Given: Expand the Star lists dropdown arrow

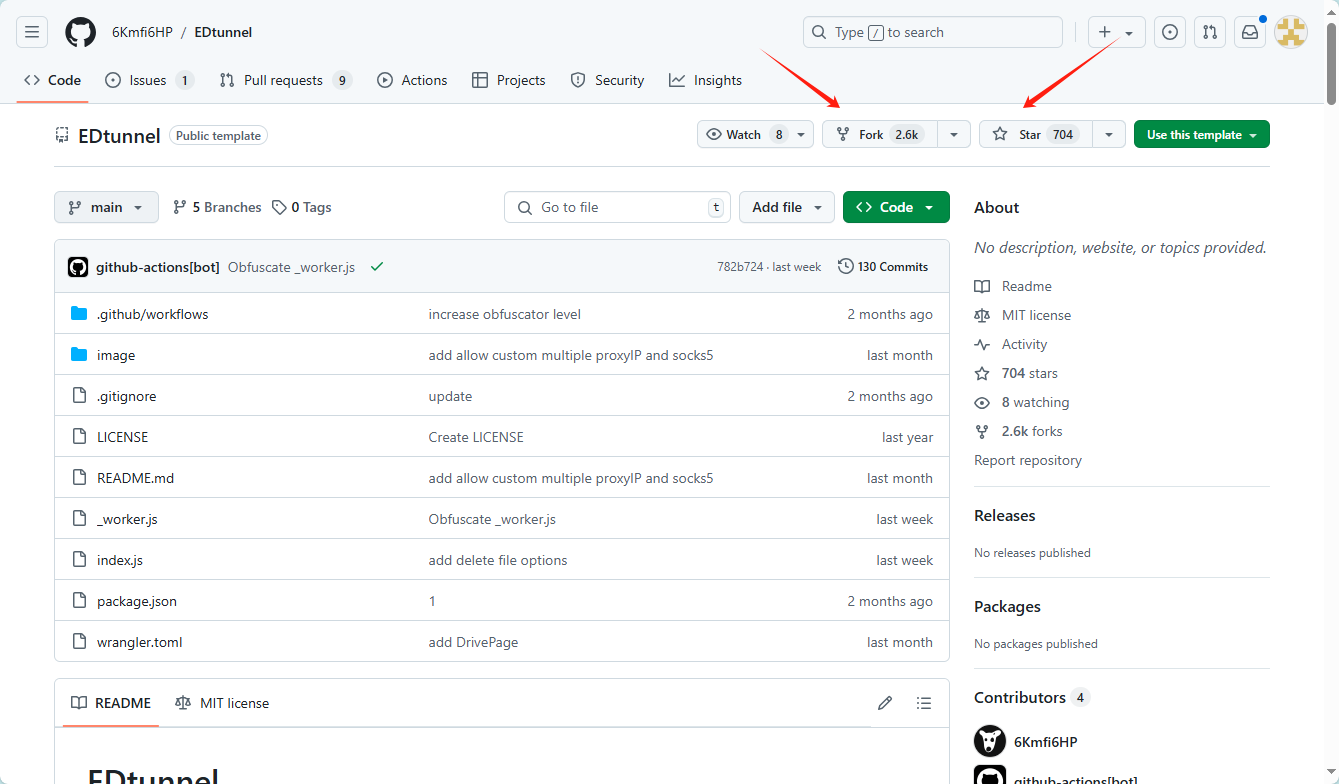Looking at the screenshot, I should pyautogui.click(x=1109, y=134).
